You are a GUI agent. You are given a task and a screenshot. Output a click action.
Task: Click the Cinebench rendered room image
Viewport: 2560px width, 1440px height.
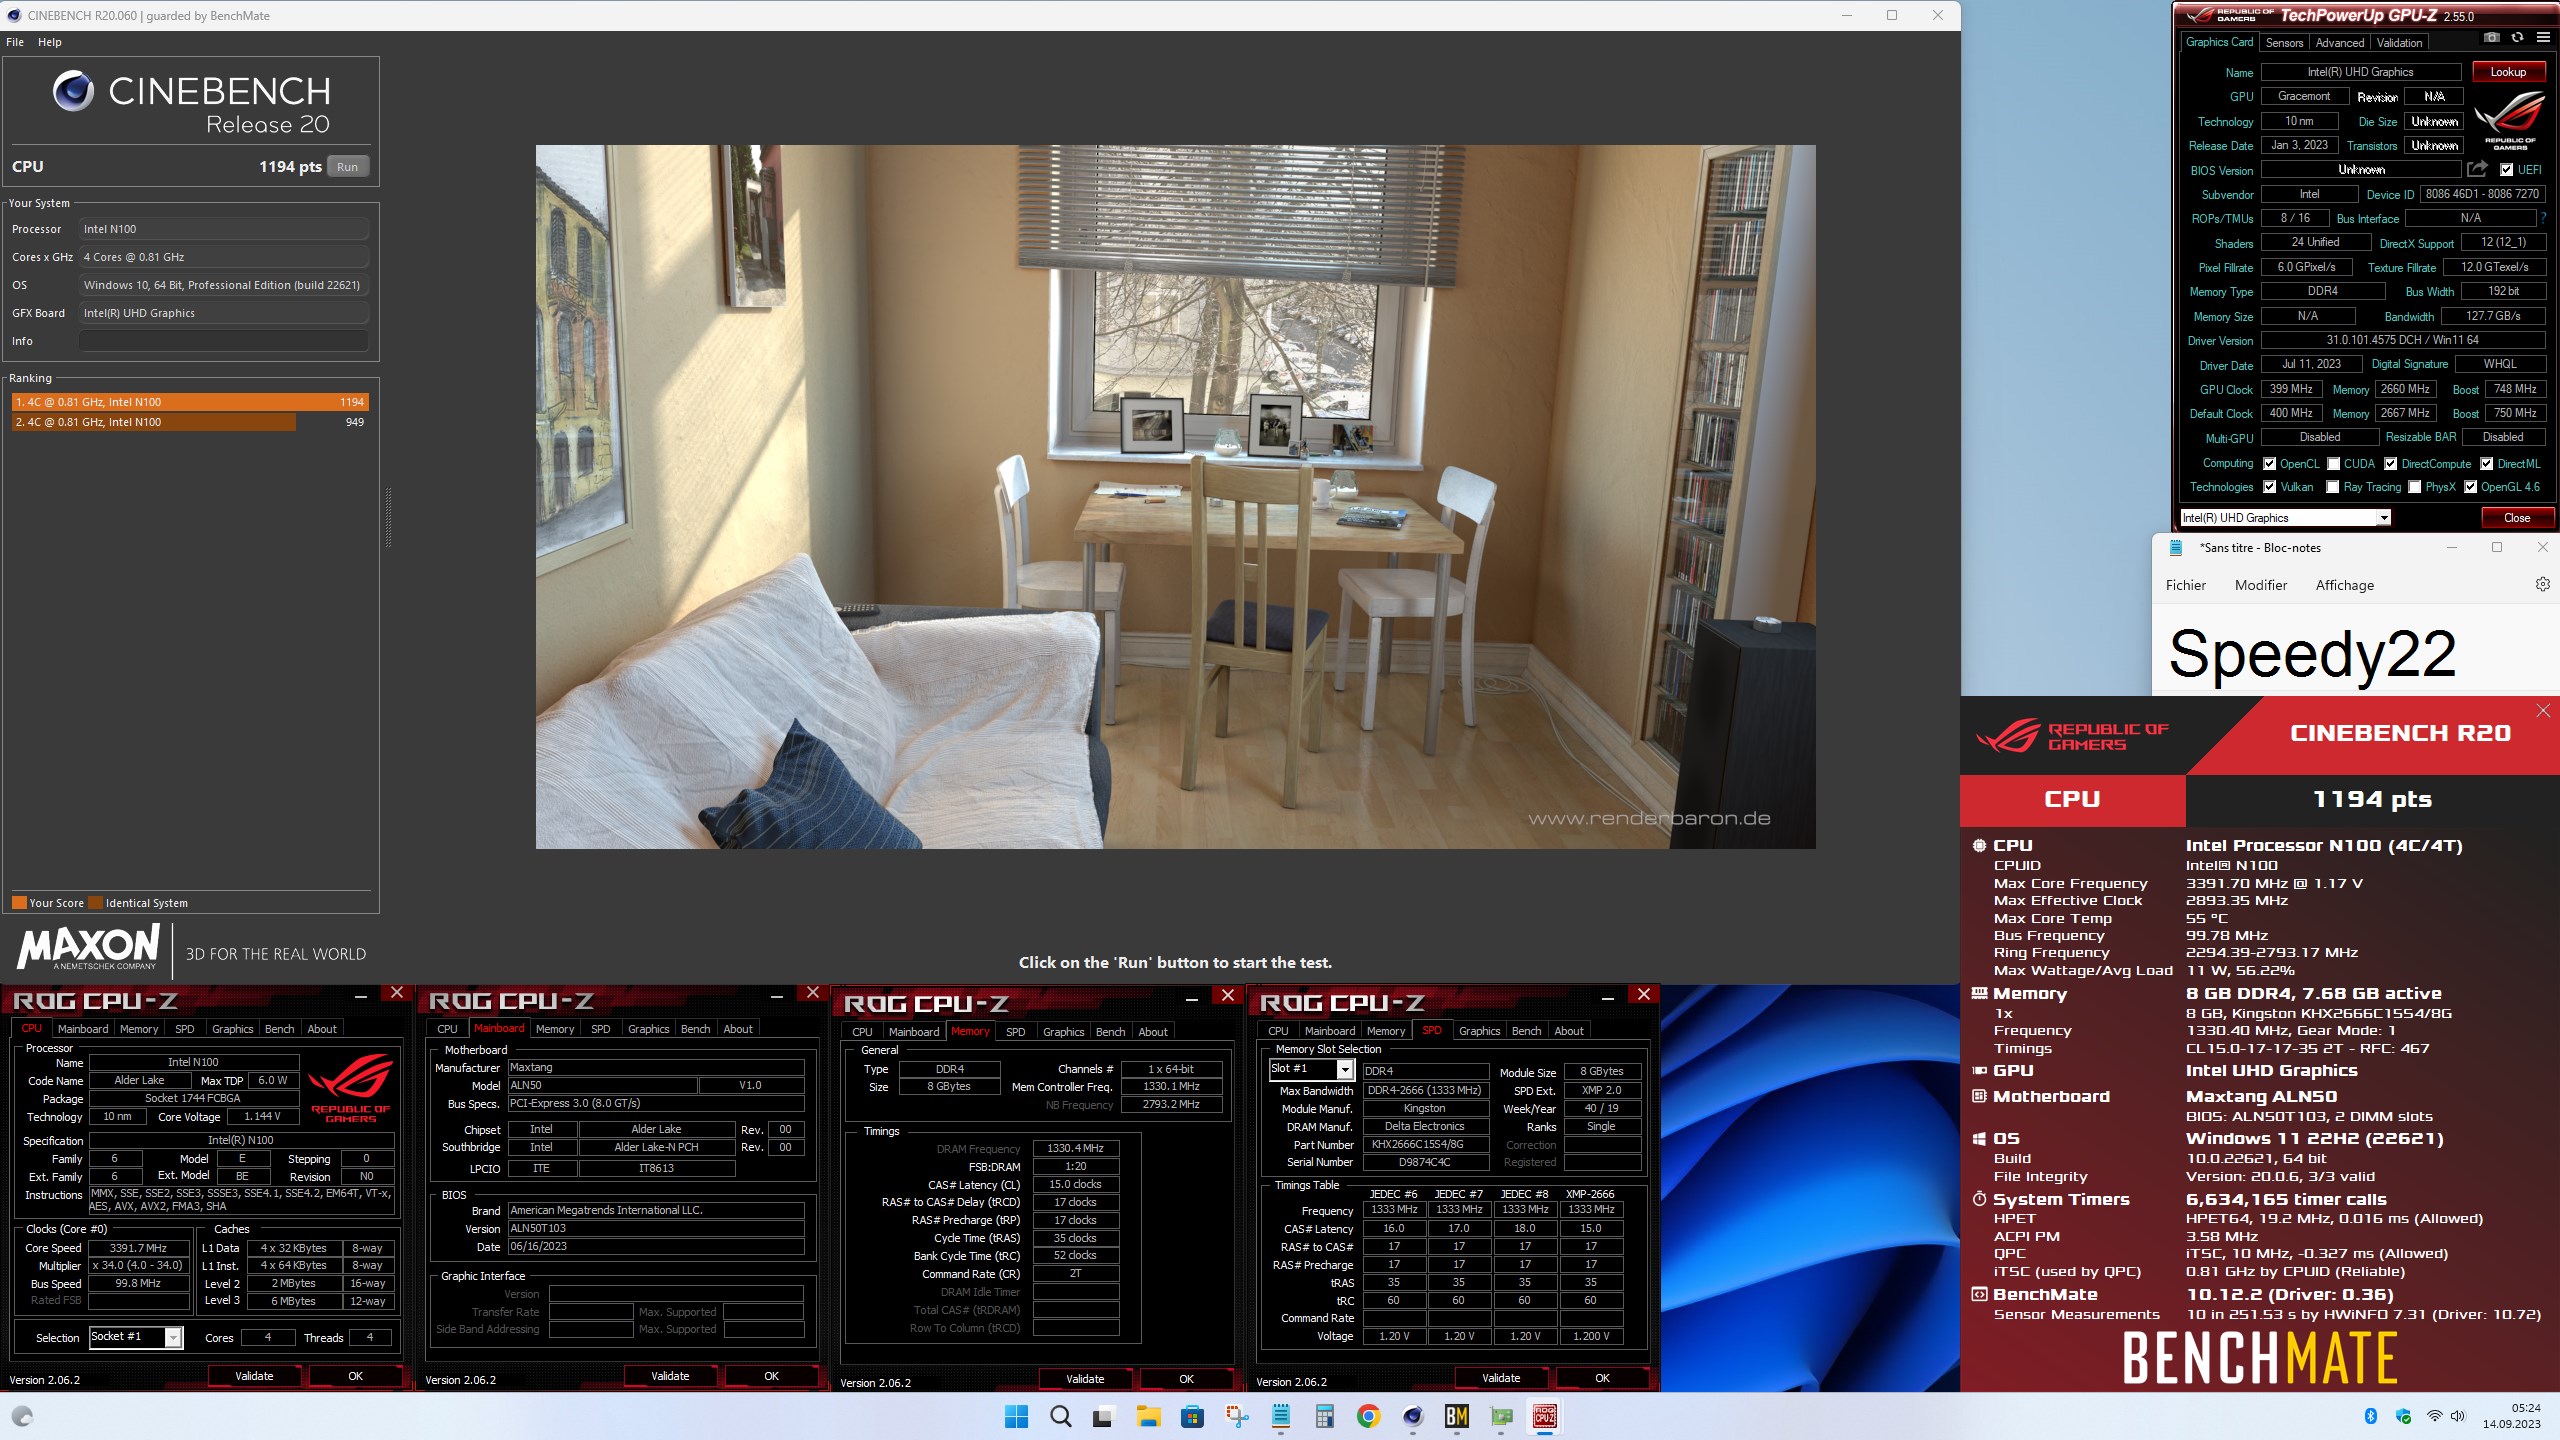(x=1175, y=497)
